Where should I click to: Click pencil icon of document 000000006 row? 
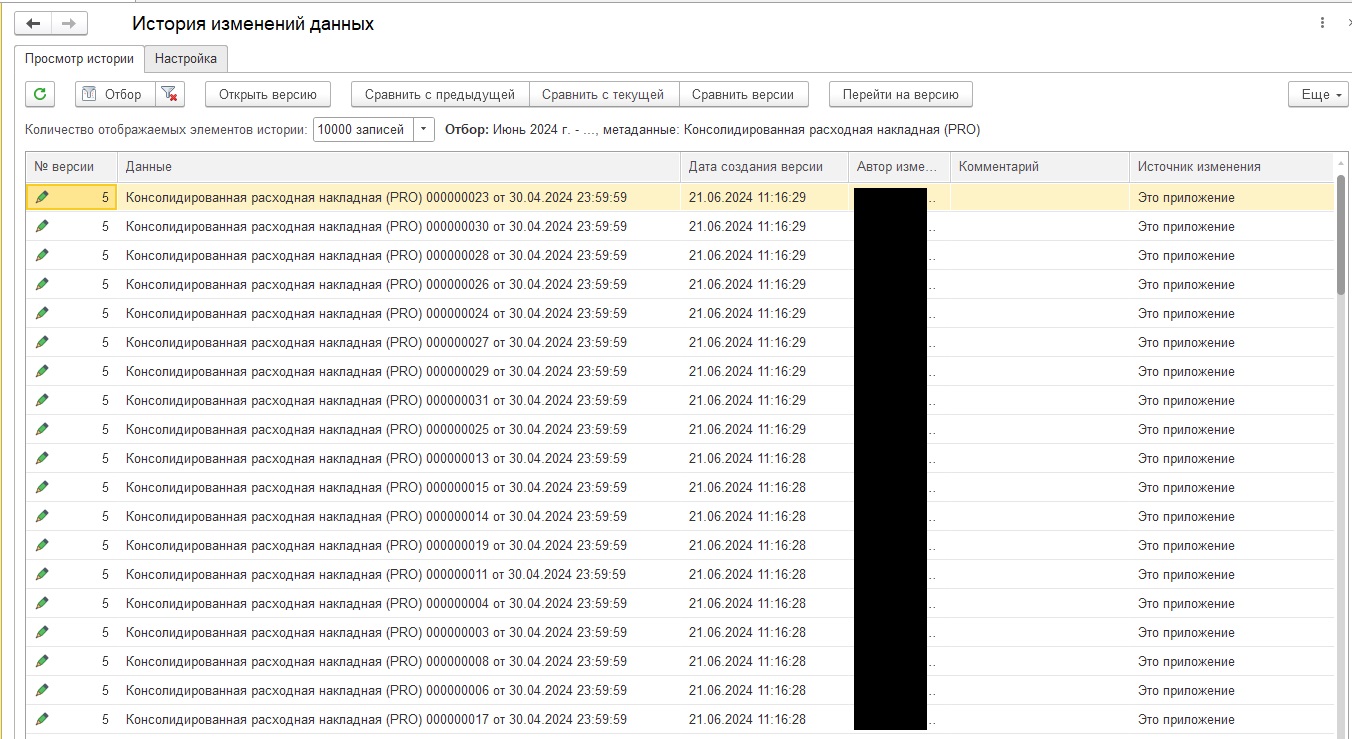(42, 690)
